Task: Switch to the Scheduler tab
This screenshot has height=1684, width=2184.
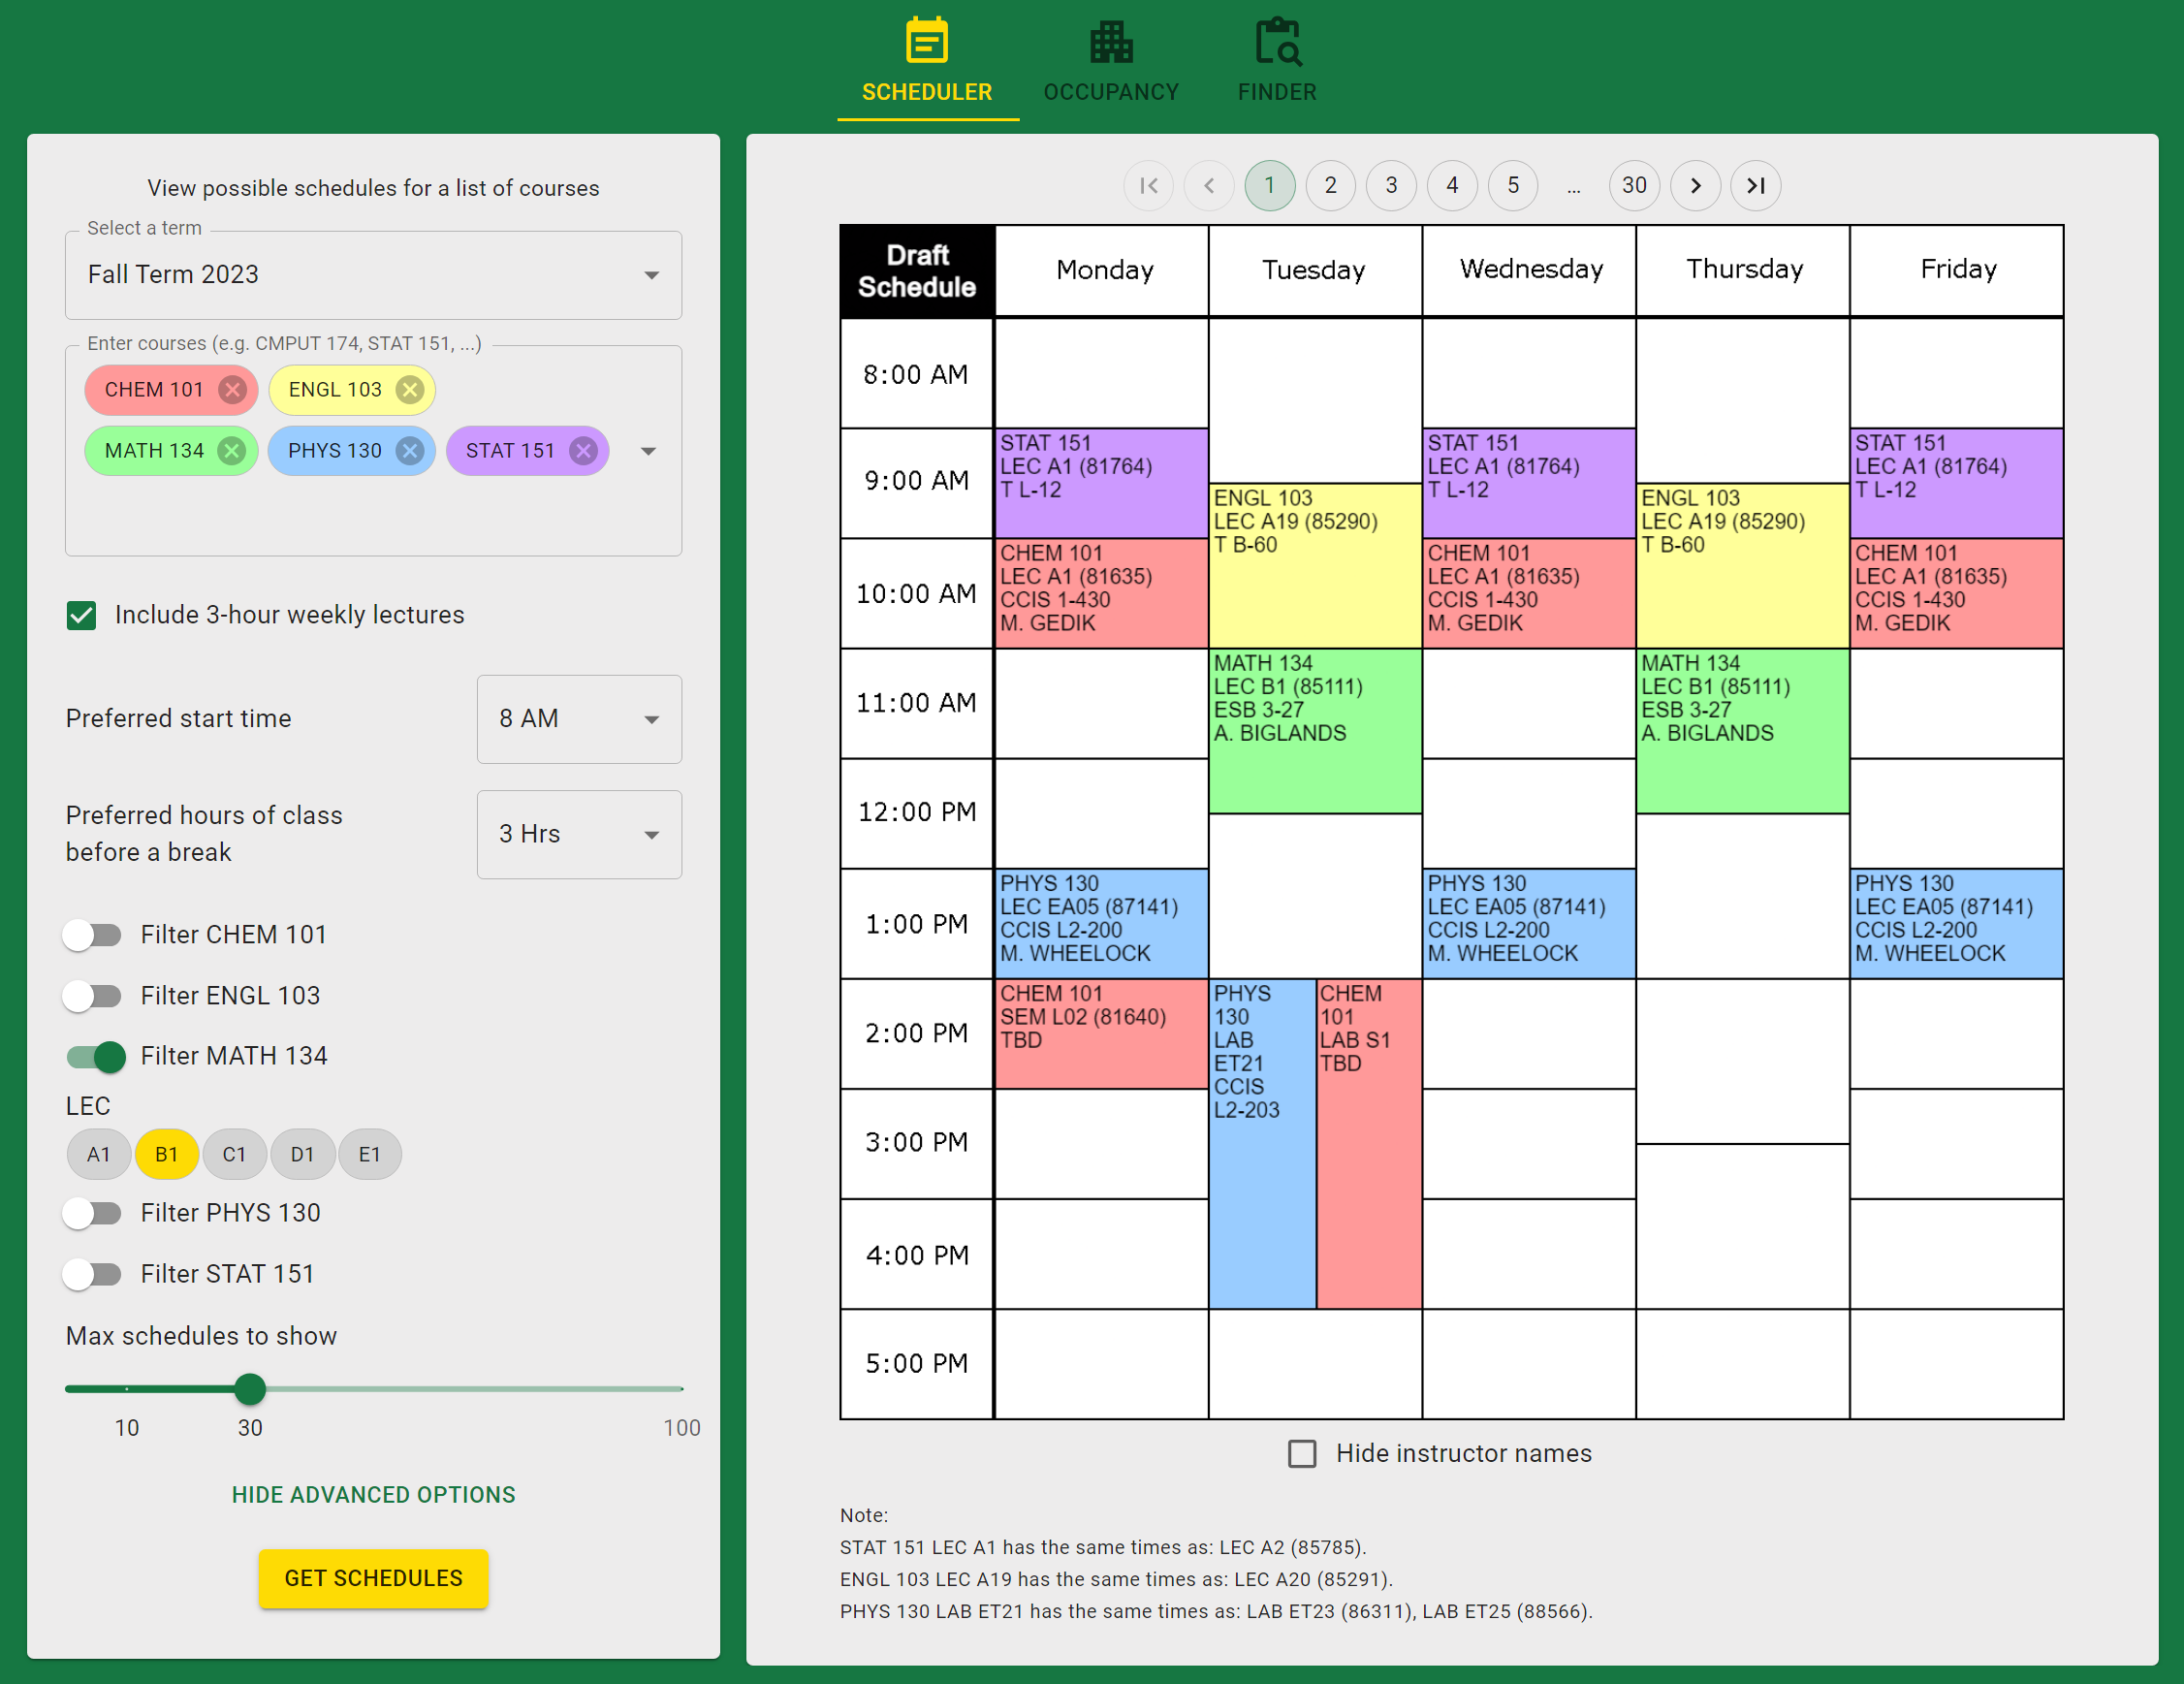Action: point(926,62)
